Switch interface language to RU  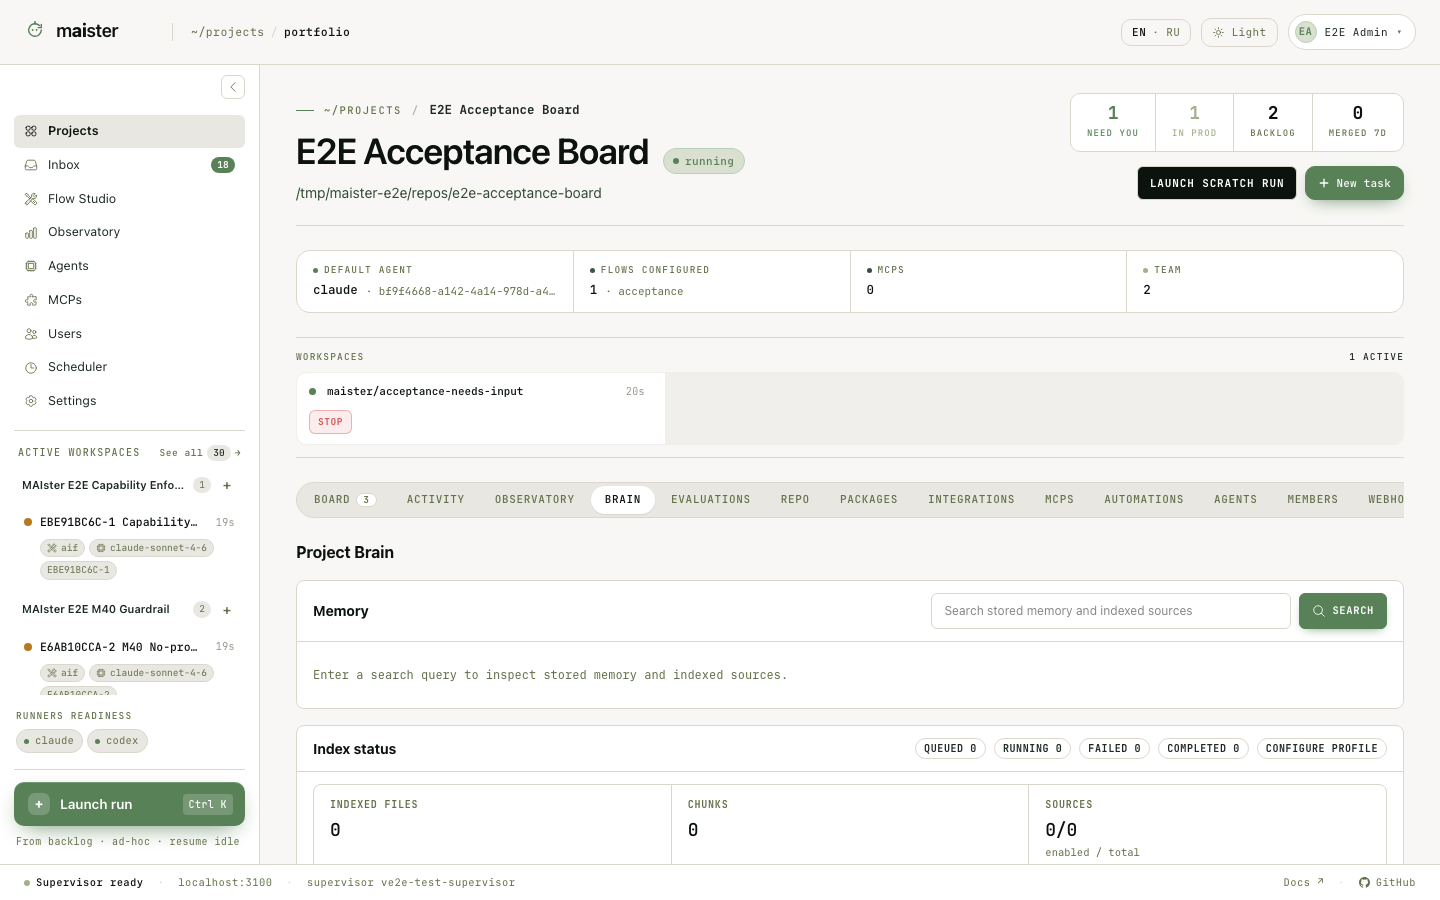coord(1173,32)
